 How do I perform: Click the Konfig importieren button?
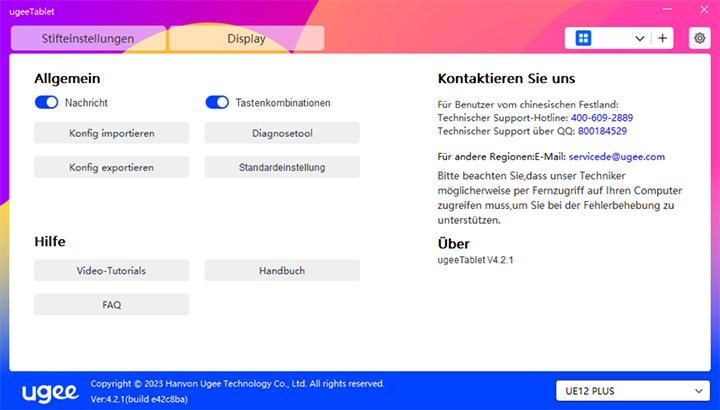(x=111, y=133)
